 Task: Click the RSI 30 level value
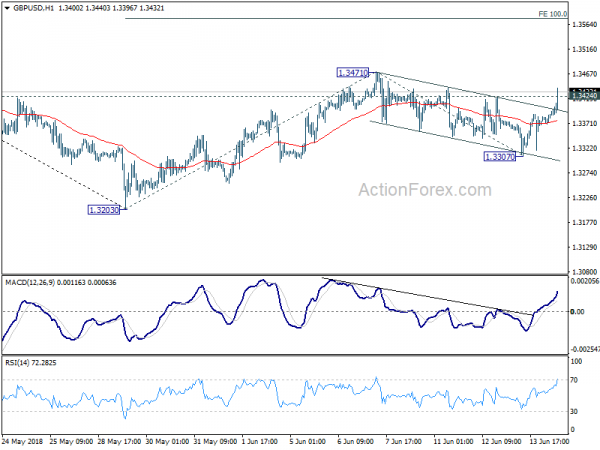(574, 411)
